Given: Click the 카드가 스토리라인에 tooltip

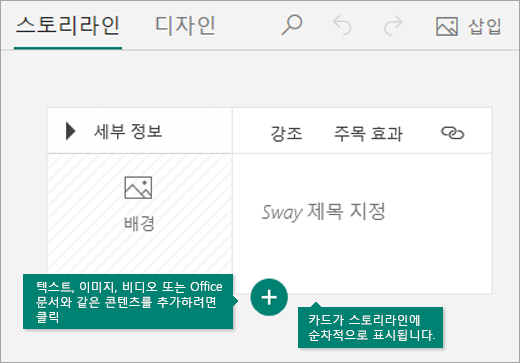Looking at the screenshot, I should [370, 327].
